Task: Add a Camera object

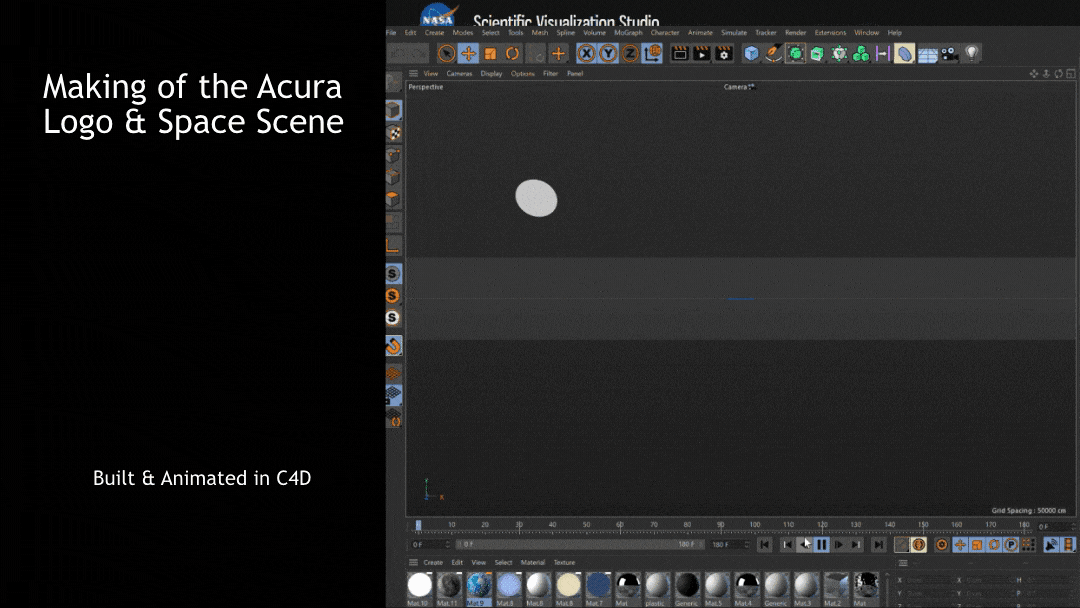Action: (950, 54)
